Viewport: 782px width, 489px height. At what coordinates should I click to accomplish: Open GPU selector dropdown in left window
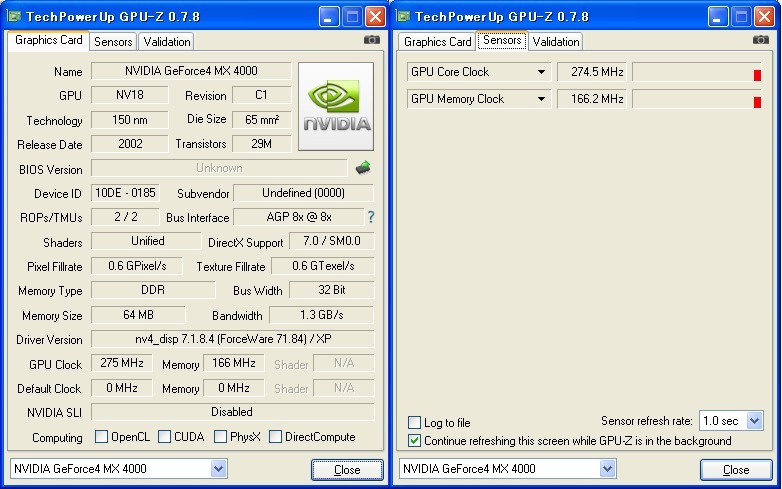218,469
